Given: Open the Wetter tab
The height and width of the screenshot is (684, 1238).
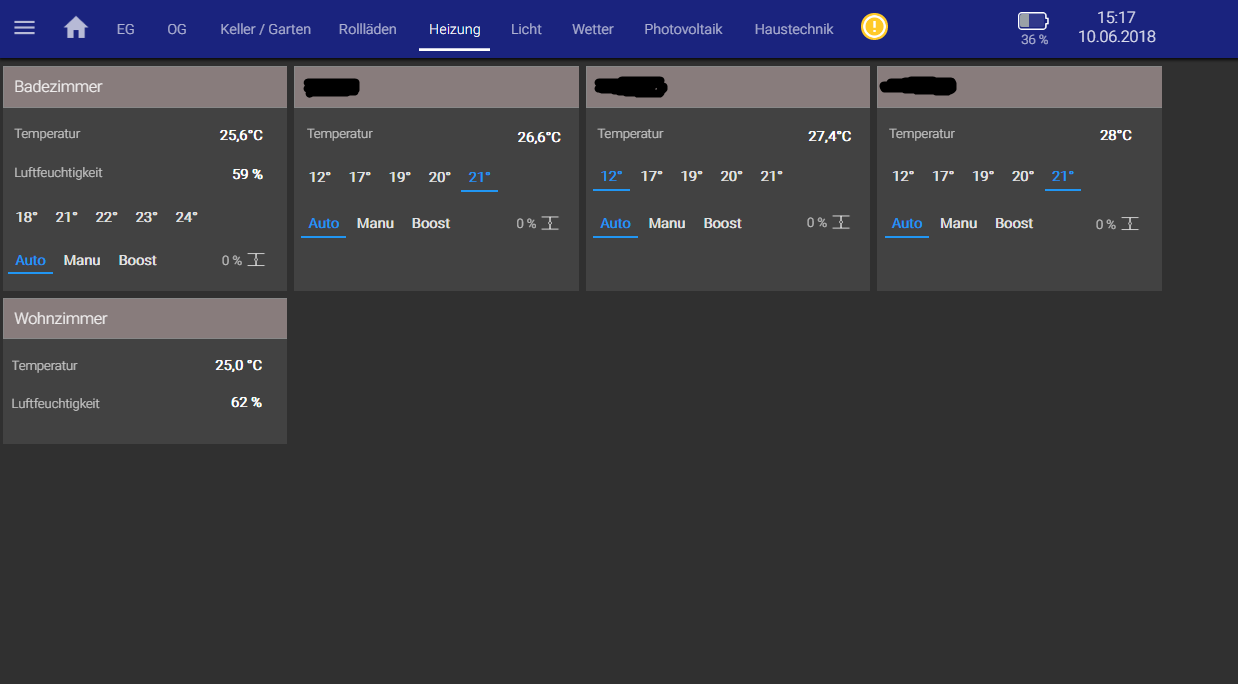Looking at the screenshot, I should click(x=593, y=29).
